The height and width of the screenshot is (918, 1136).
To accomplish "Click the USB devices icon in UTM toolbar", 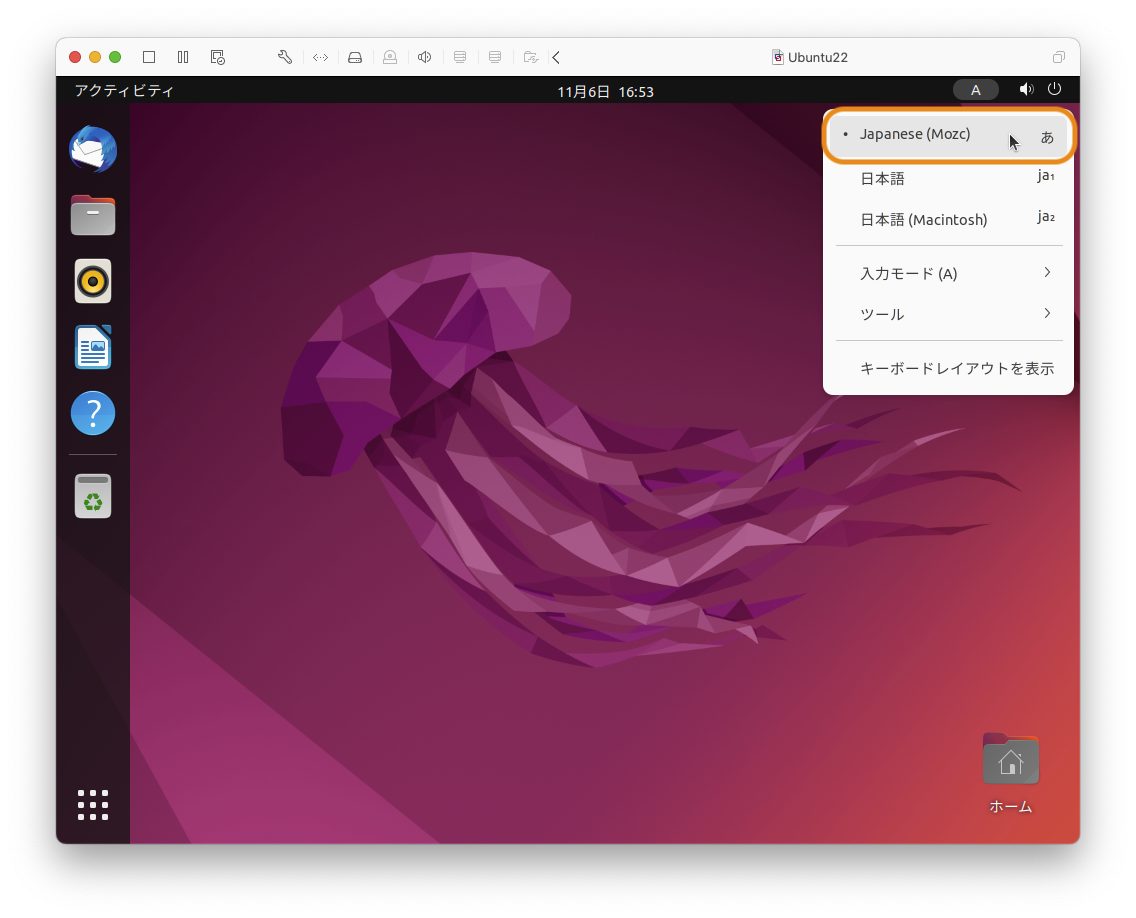I will [390, 57].
